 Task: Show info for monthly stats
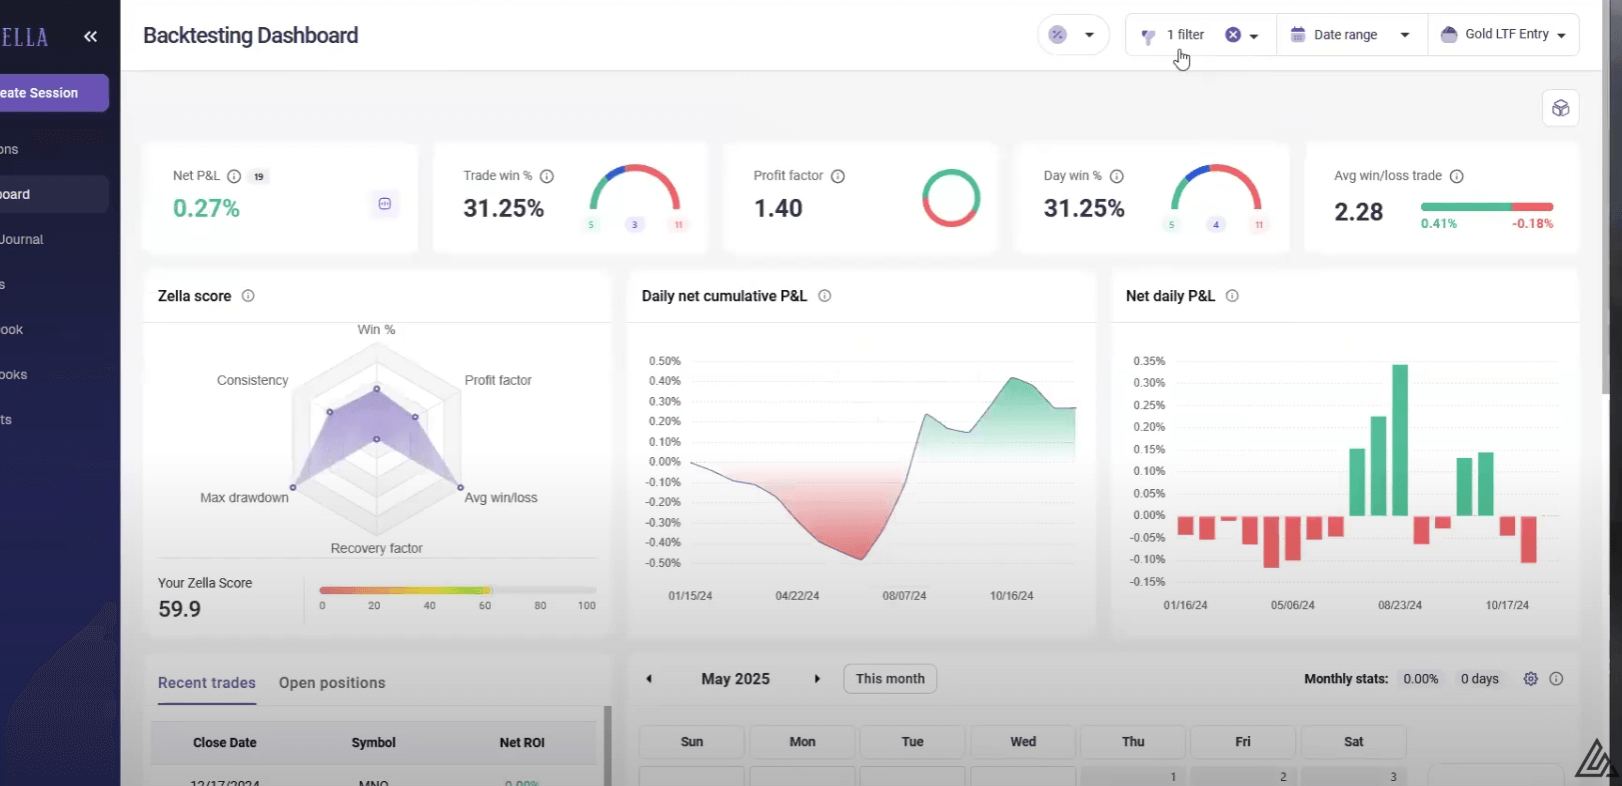pos(1556,679)
